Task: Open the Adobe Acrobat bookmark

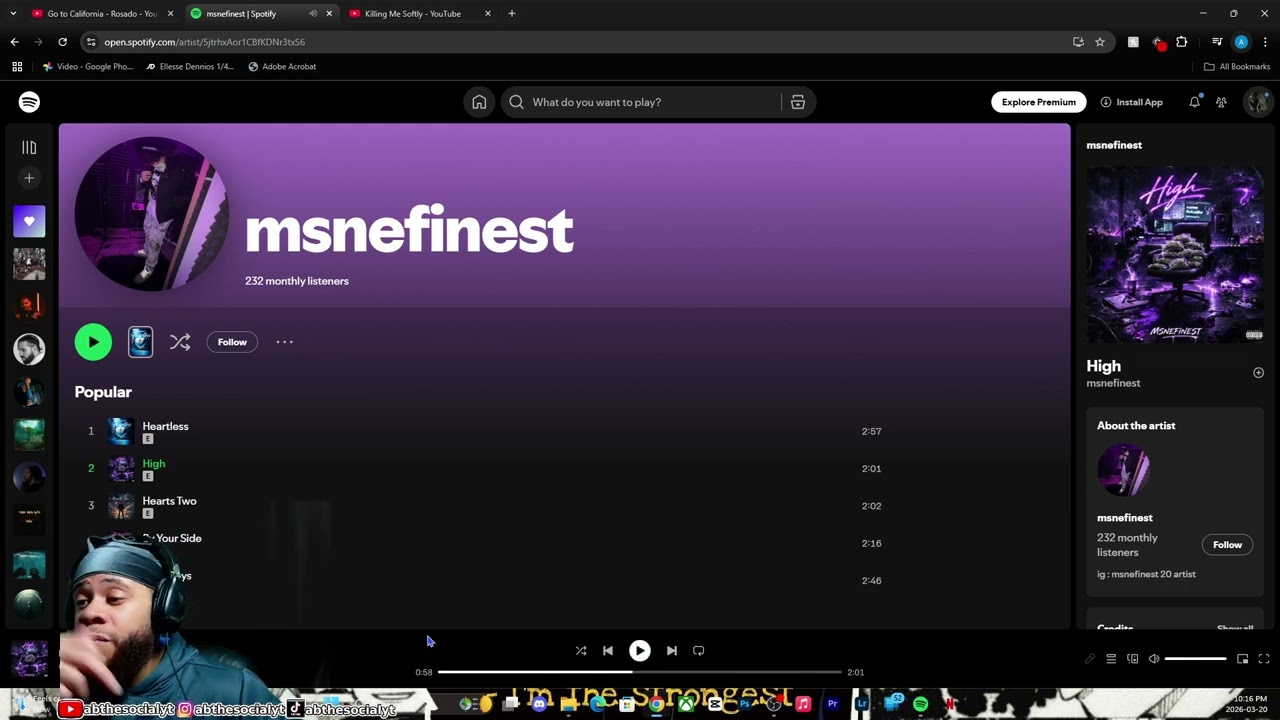Action: tap(282, 67)
